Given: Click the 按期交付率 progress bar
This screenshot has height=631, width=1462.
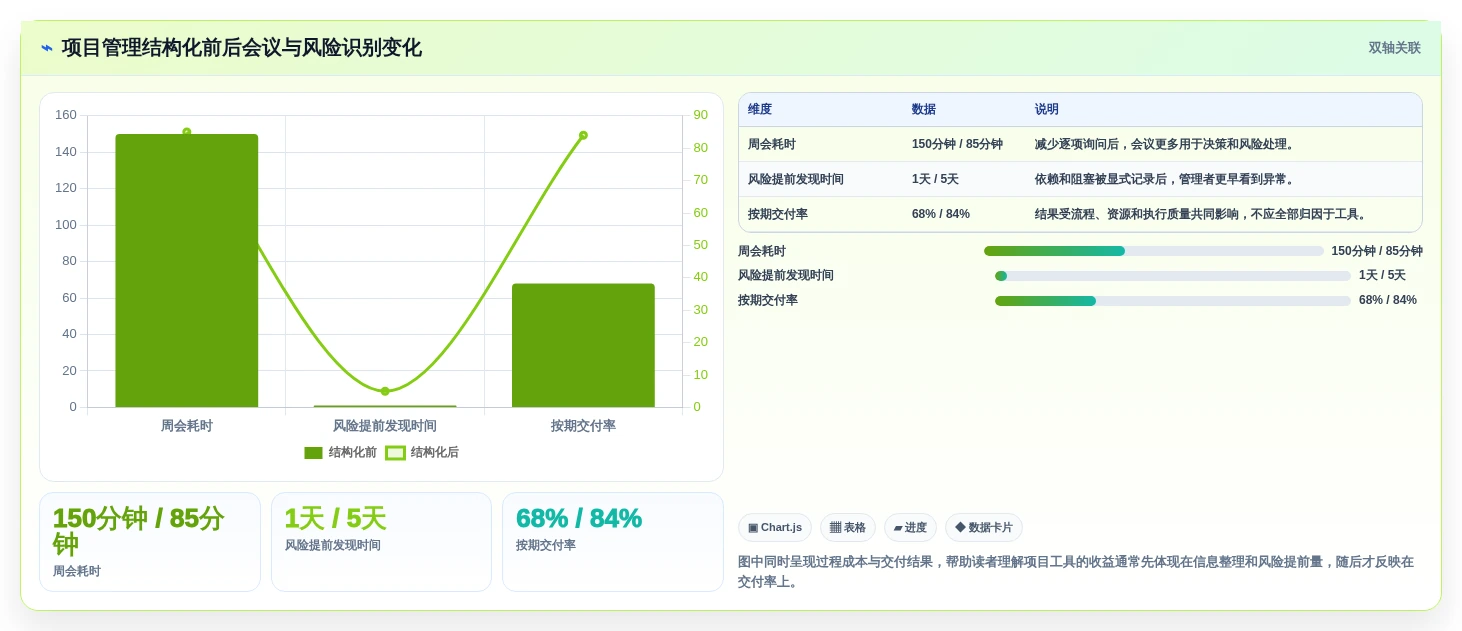Looking at the screenshot, I should [1172, 301].
